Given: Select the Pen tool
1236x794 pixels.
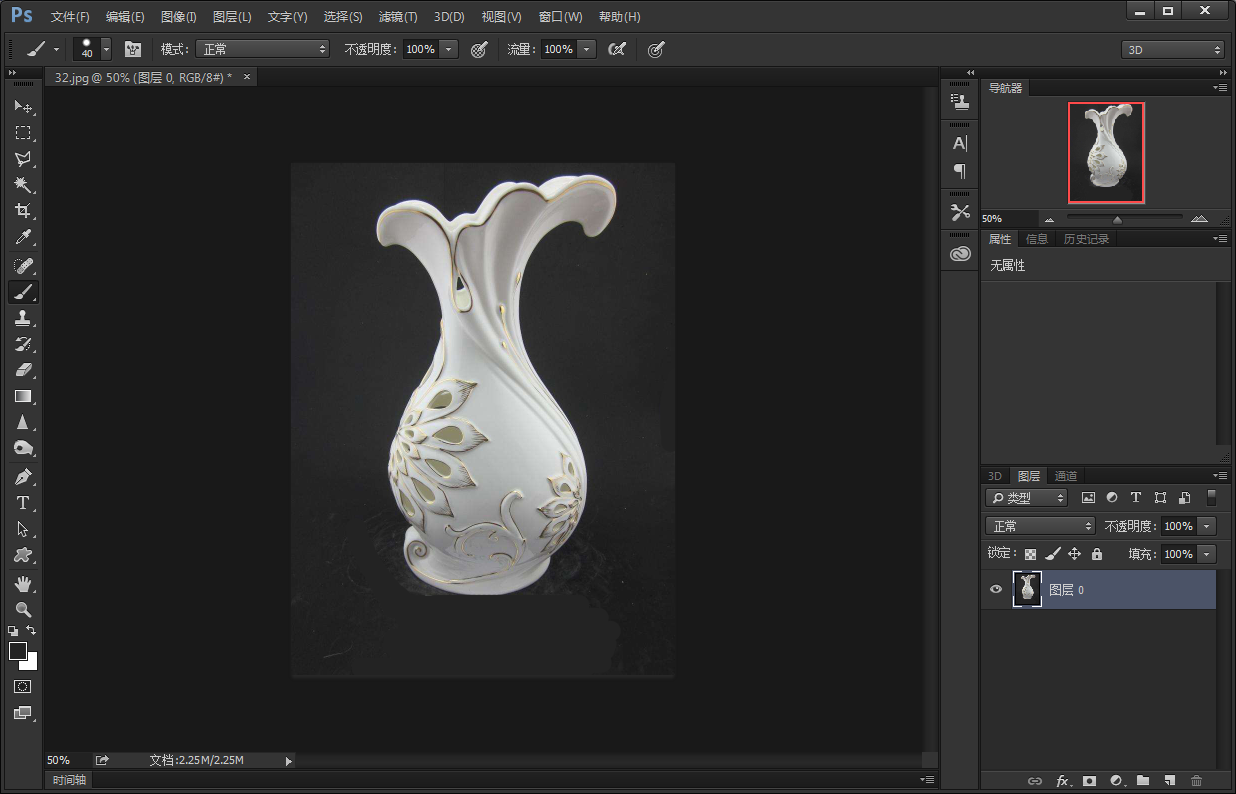Looking at the screenshot, I should pos(22,477).
